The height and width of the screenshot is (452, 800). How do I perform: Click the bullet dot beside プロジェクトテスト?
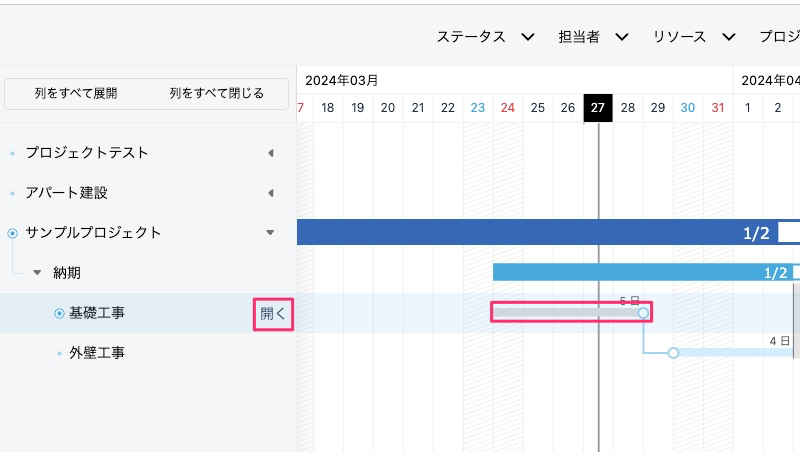13,153
